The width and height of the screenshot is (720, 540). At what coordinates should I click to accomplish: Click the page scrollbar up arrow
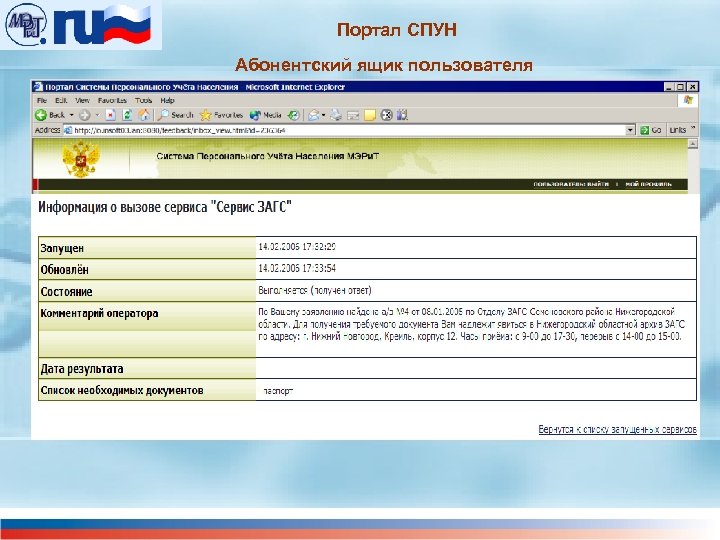click(692, 144)
